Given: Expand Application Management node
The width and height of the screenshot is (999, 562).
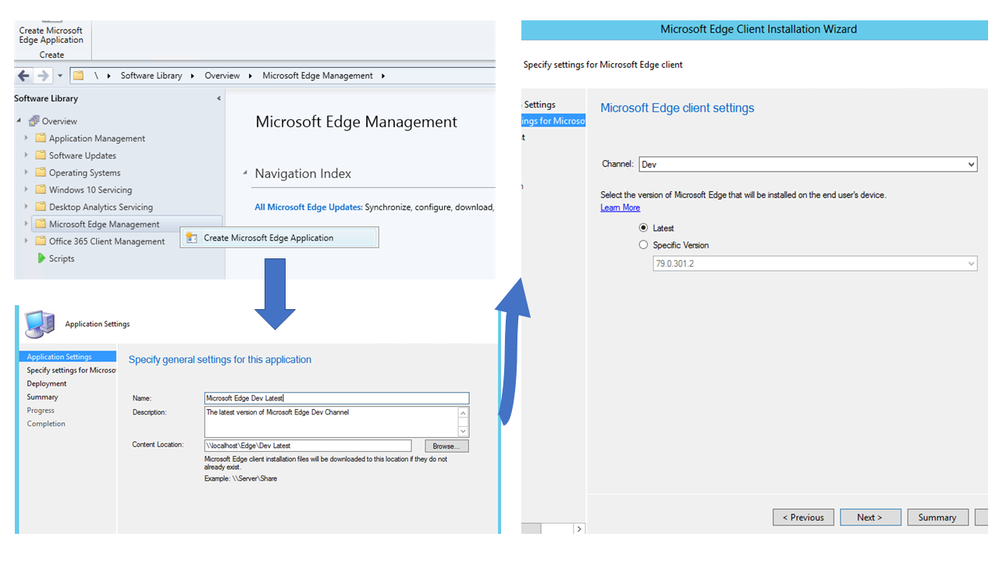Looking at the screenshot, I should pyautogui.click(x=26, y=138).
